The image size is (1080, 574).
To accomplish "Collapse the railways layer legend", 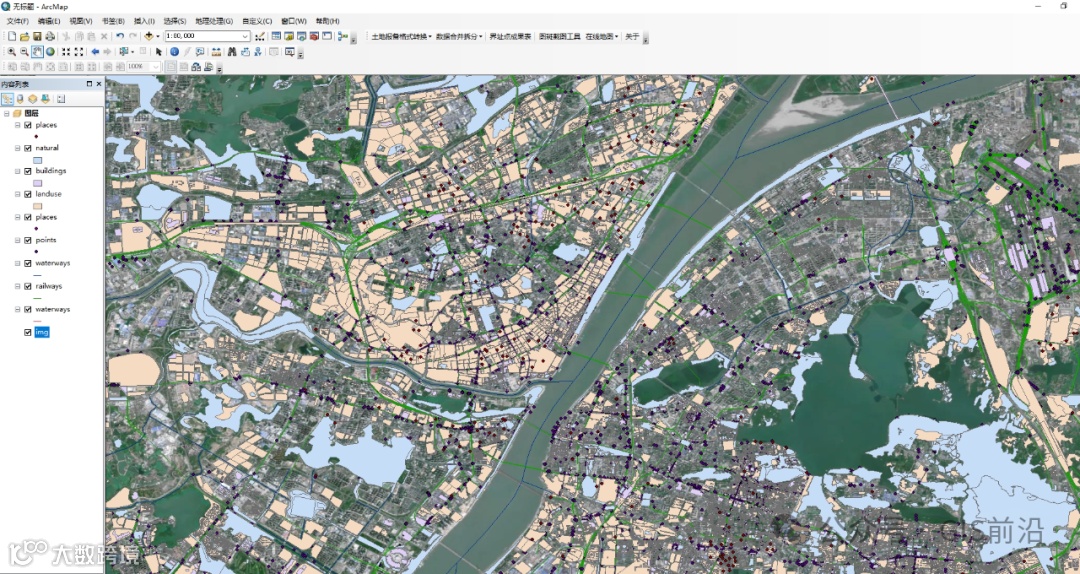I will [17, 286].
